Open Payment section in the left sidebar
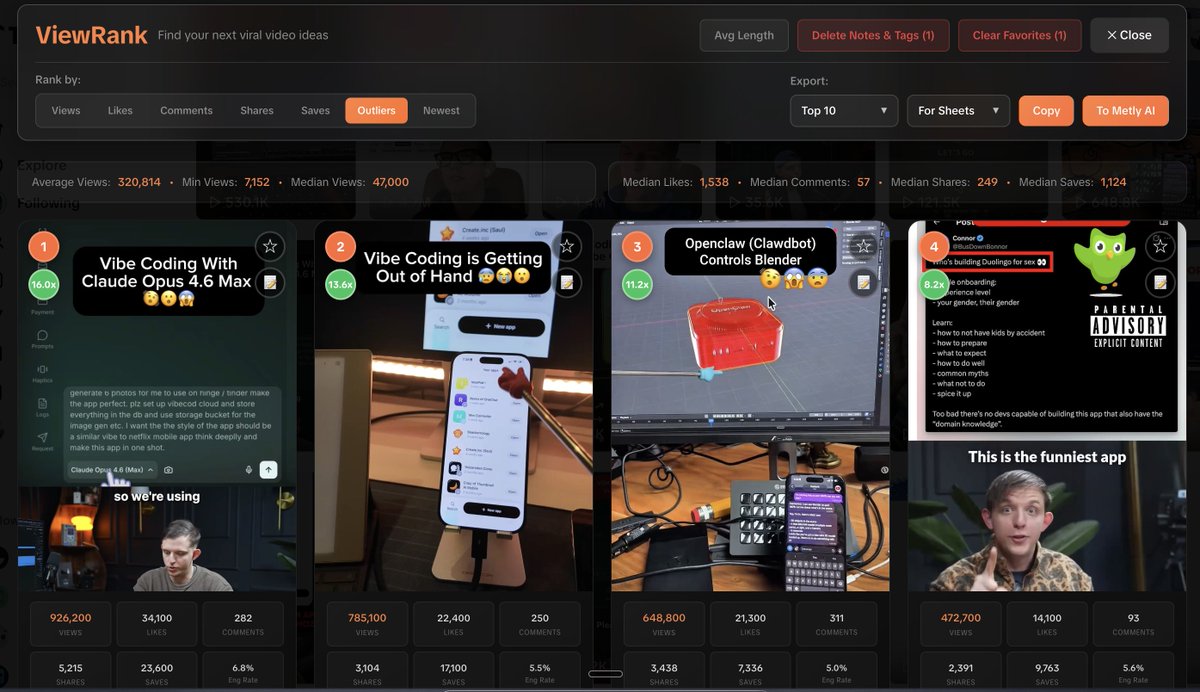 (41, 305)
